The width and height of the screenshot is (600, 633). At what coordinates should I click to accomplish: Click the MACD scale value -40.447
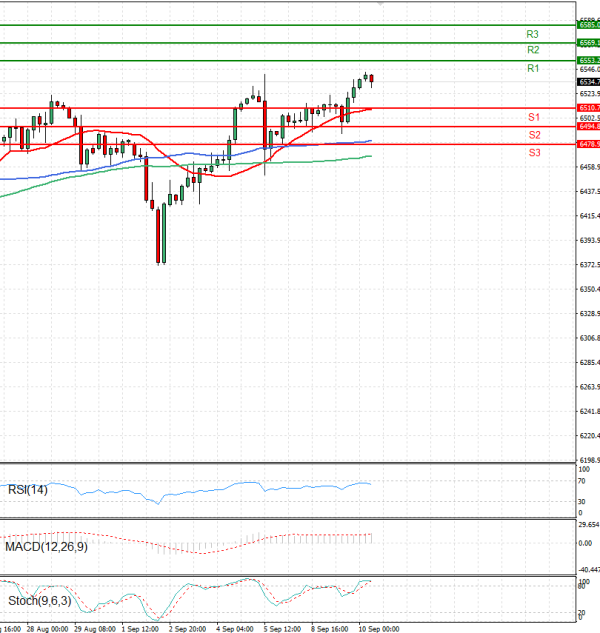coord(589,570)
